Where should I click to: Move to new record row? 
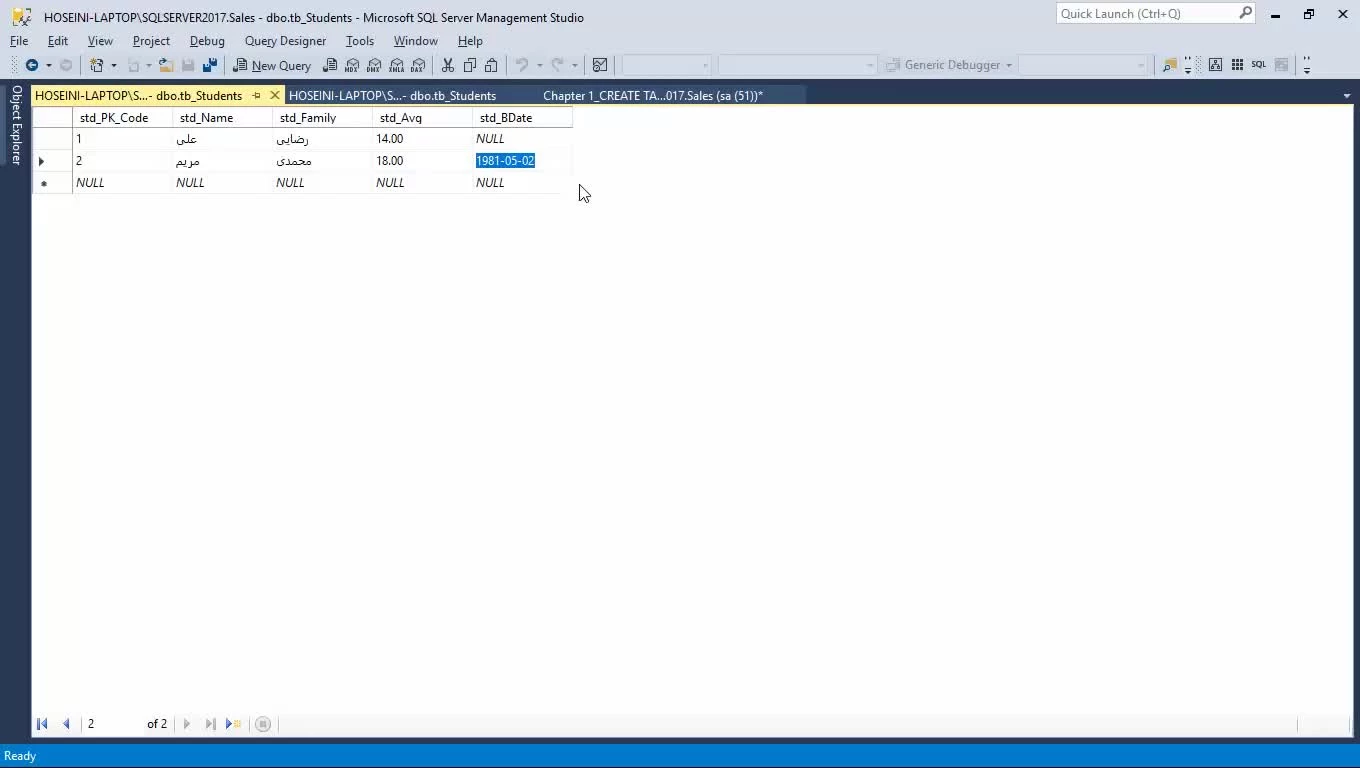233,724
